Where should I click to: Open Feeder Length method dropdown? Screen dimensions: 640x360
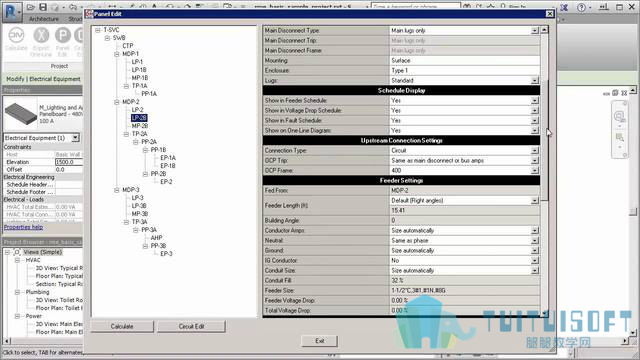tap(535, 201)
